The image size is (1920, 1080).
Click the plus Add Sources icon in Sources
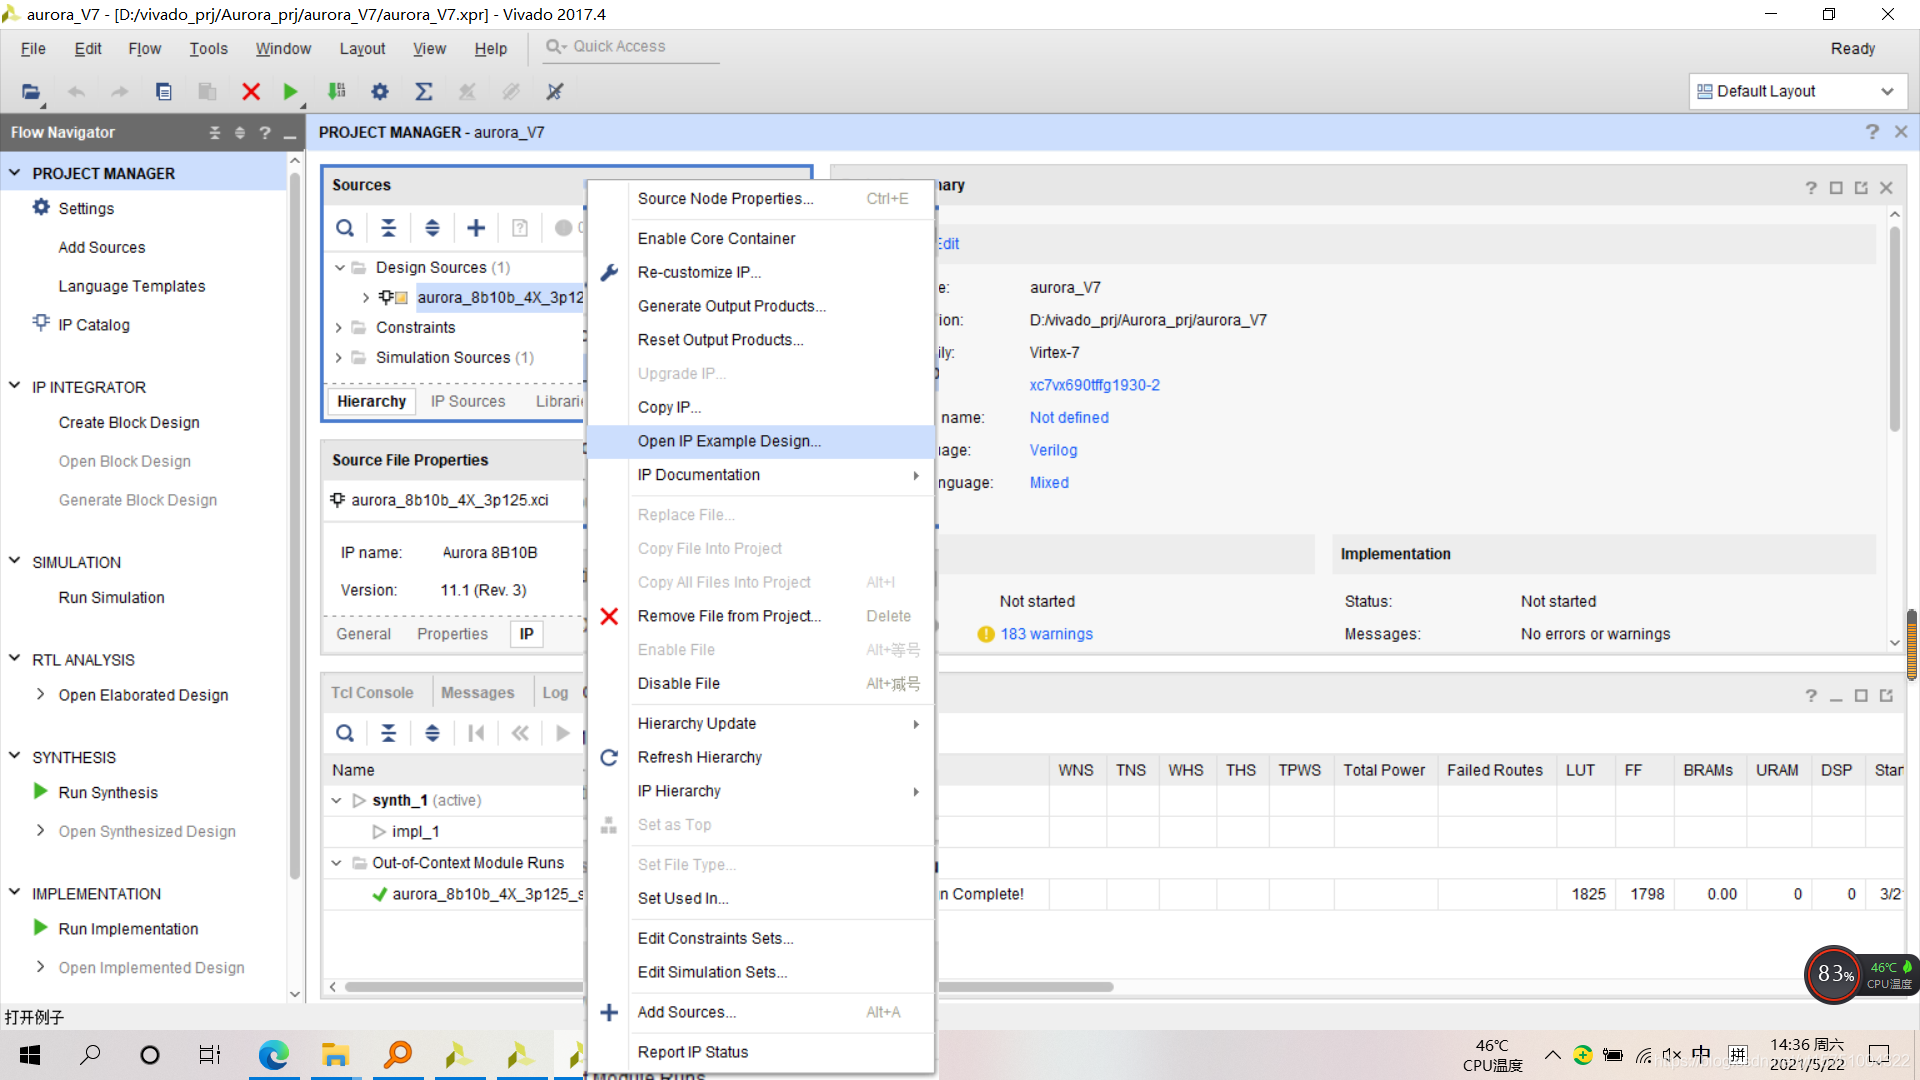tap(476, 228)
